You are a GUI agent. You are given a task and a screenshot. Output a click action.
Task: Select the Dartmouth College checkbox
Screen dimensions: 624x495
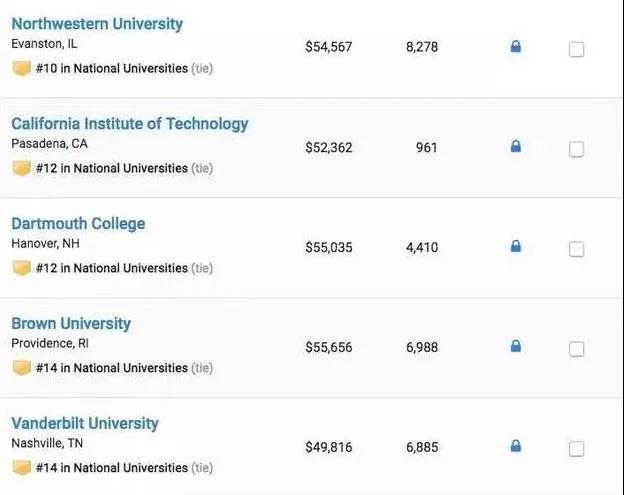tap(577, 249)
